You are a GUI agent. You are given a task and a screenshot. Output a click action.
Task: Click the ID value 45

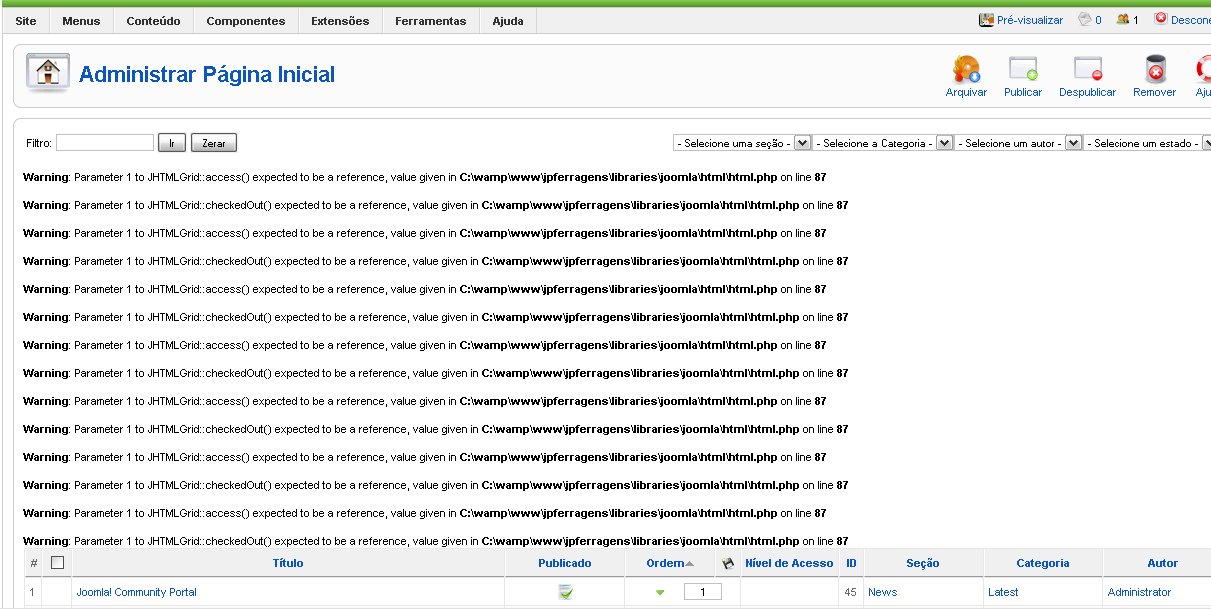point(851,592)
